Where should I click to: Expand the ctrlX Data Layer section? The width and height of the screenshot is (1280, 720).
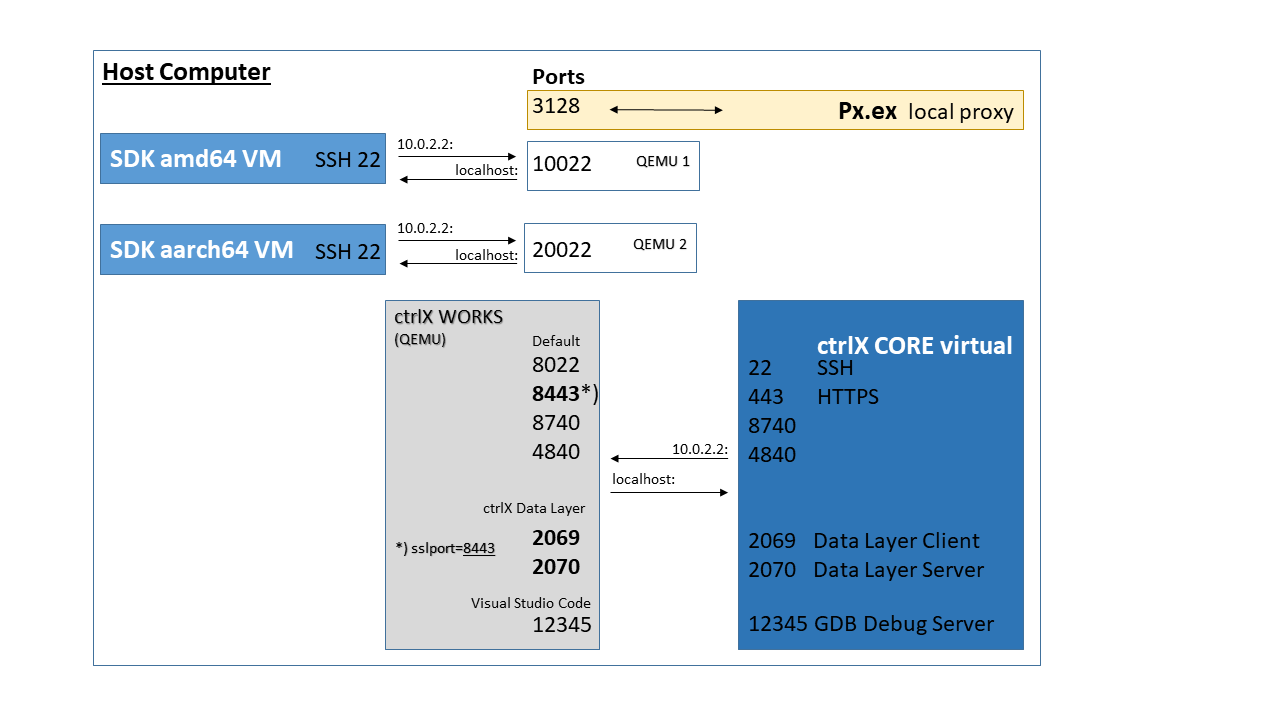pos(534,508)
